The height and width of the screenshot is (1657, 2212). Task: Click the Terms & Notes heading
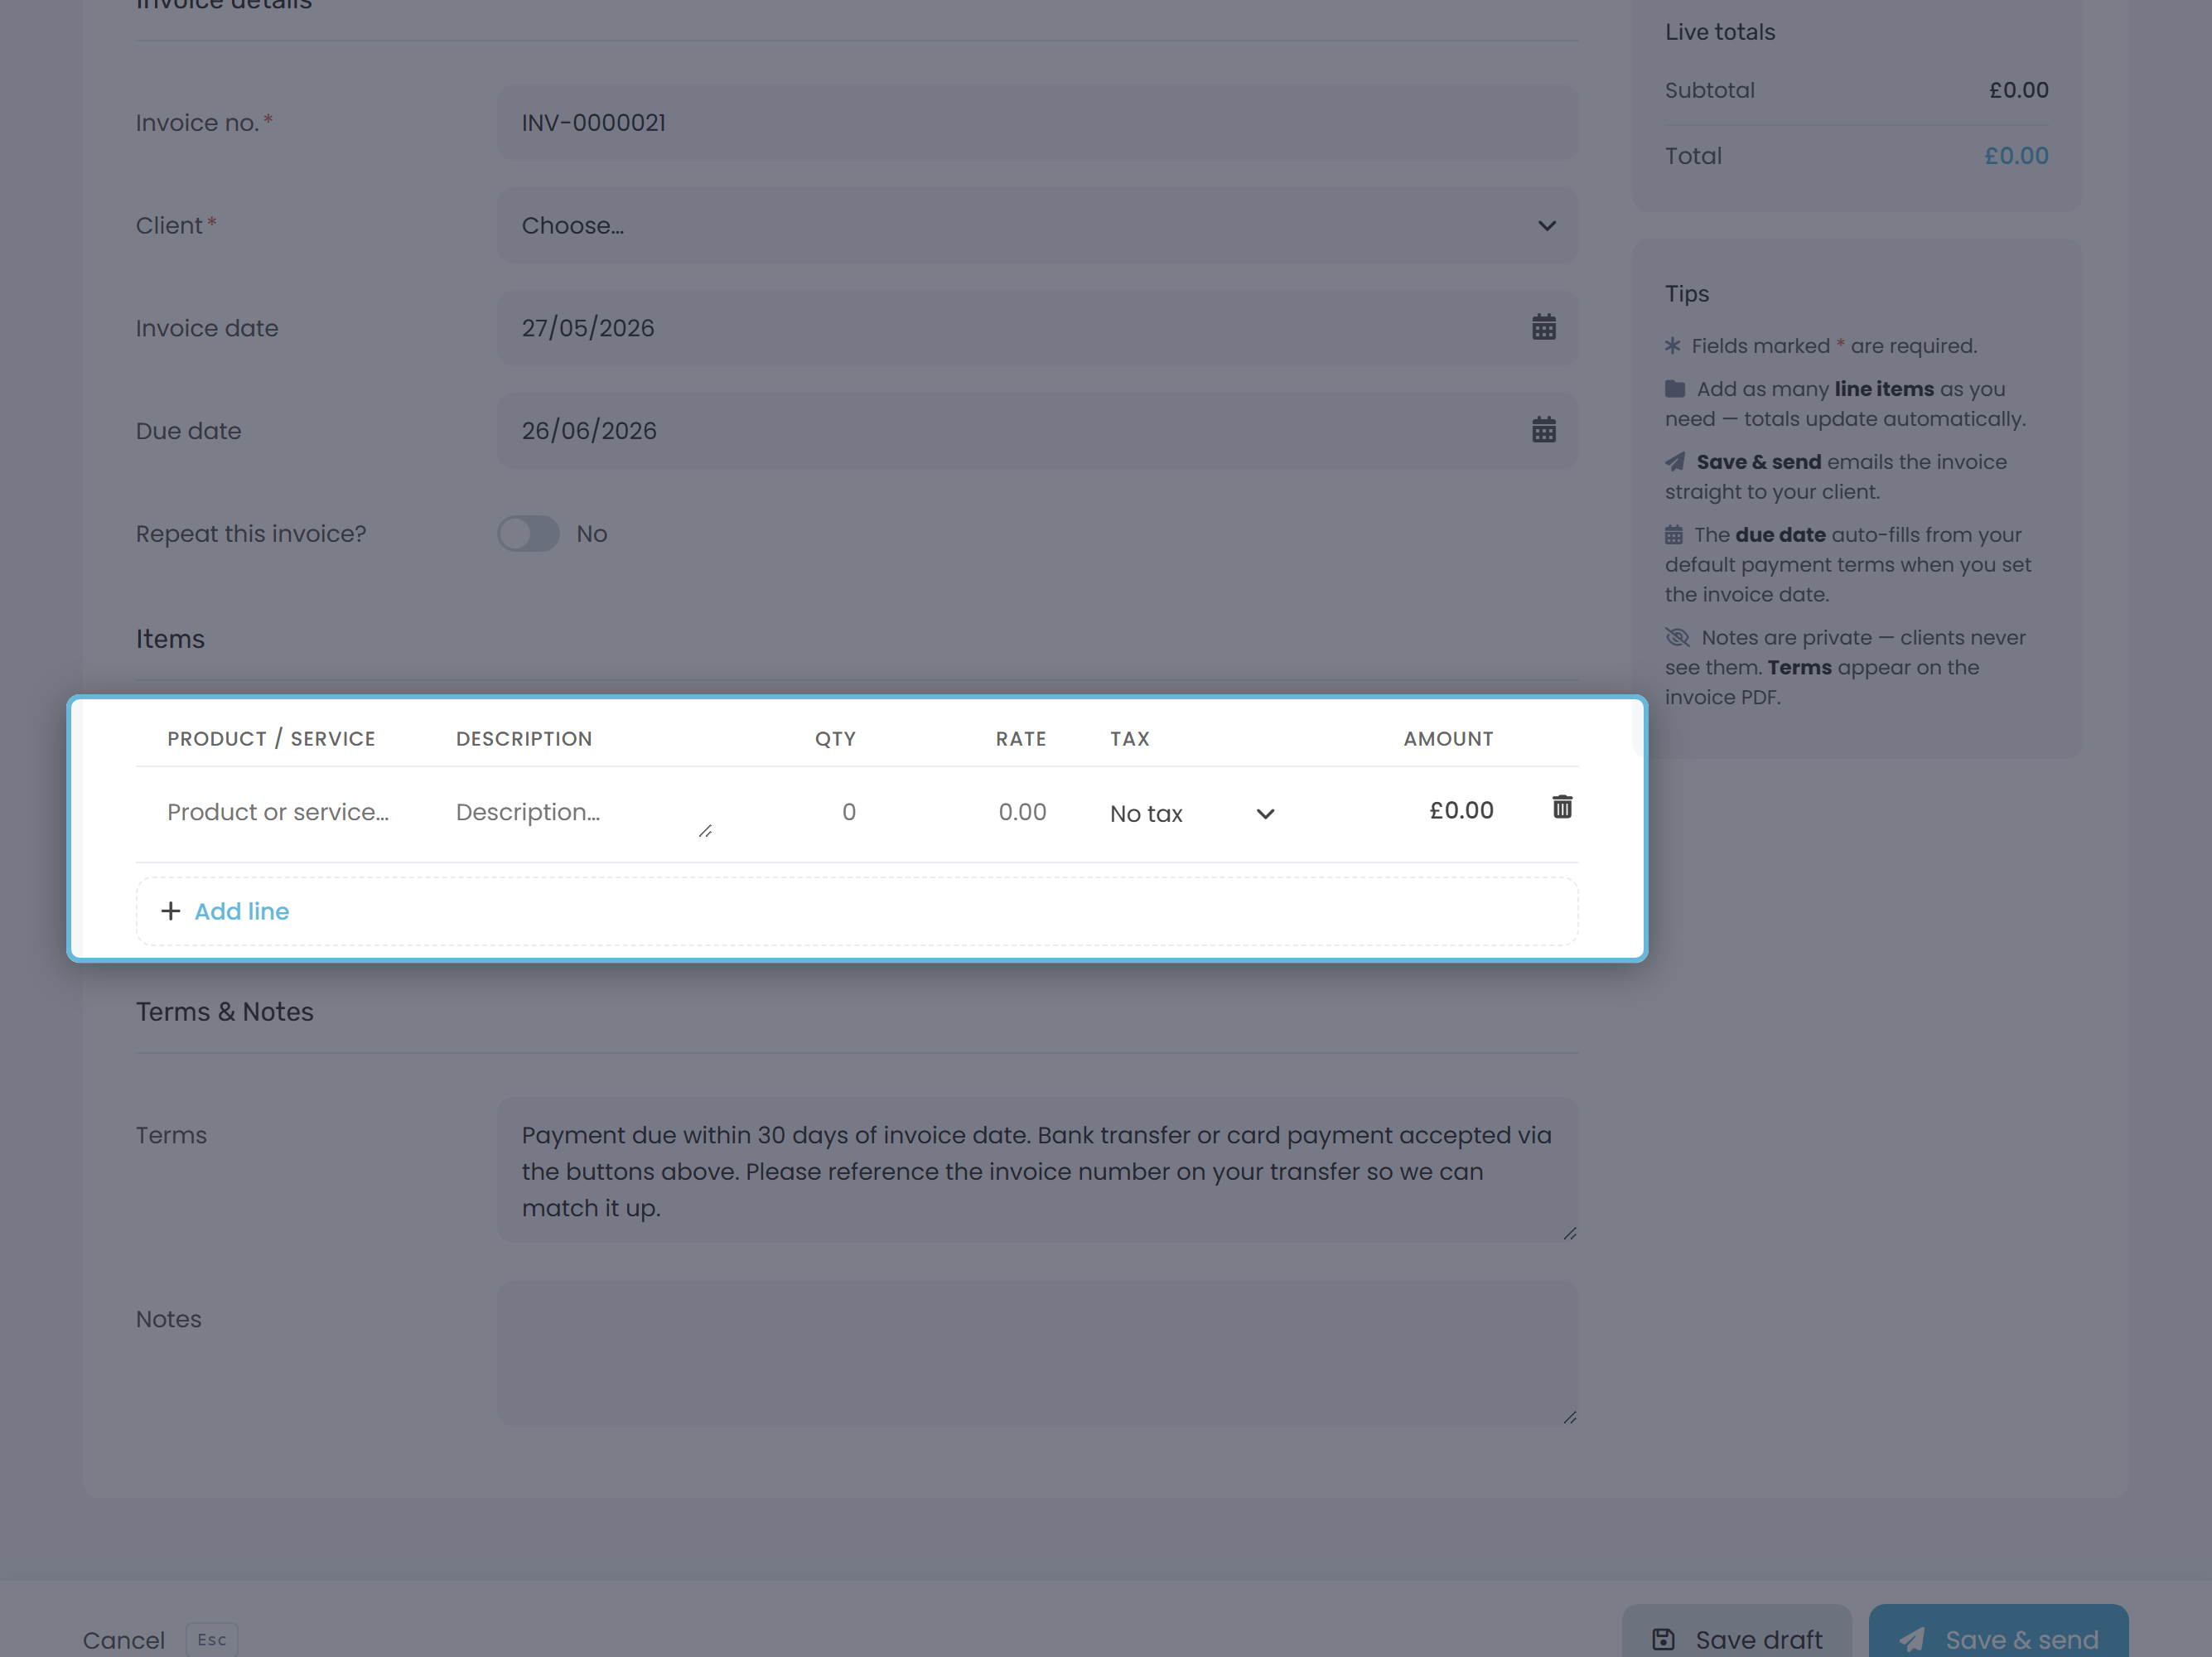click(225, 1012)
